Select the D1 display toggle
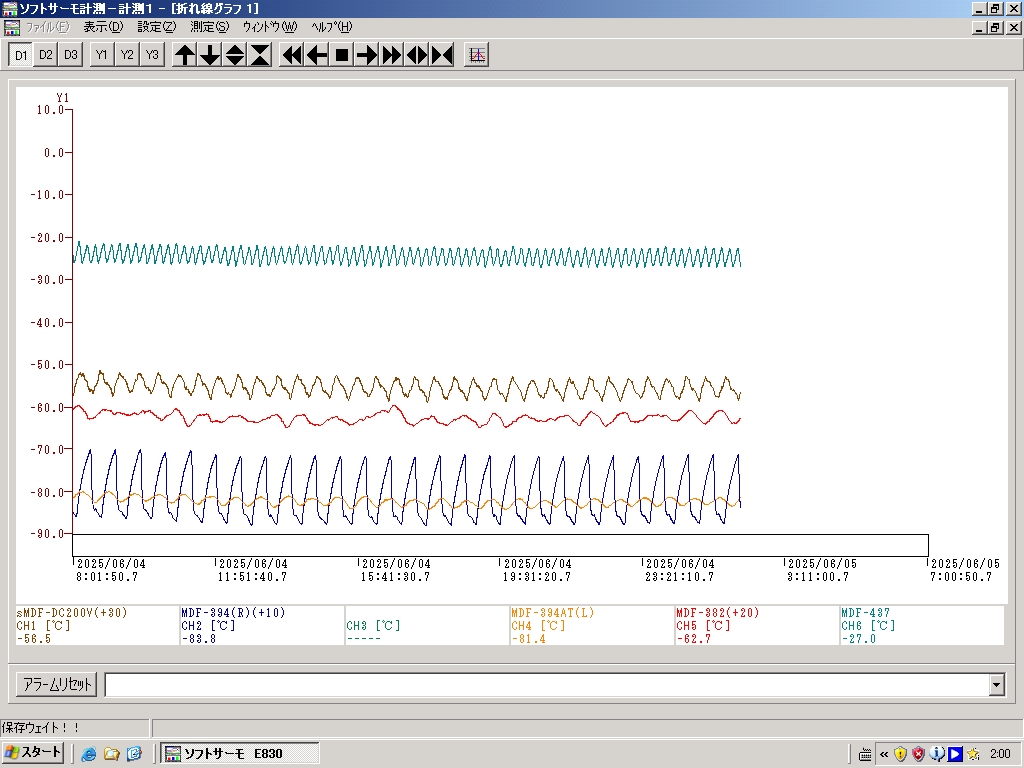This screenshot has width=1024, height=768. 21,55
